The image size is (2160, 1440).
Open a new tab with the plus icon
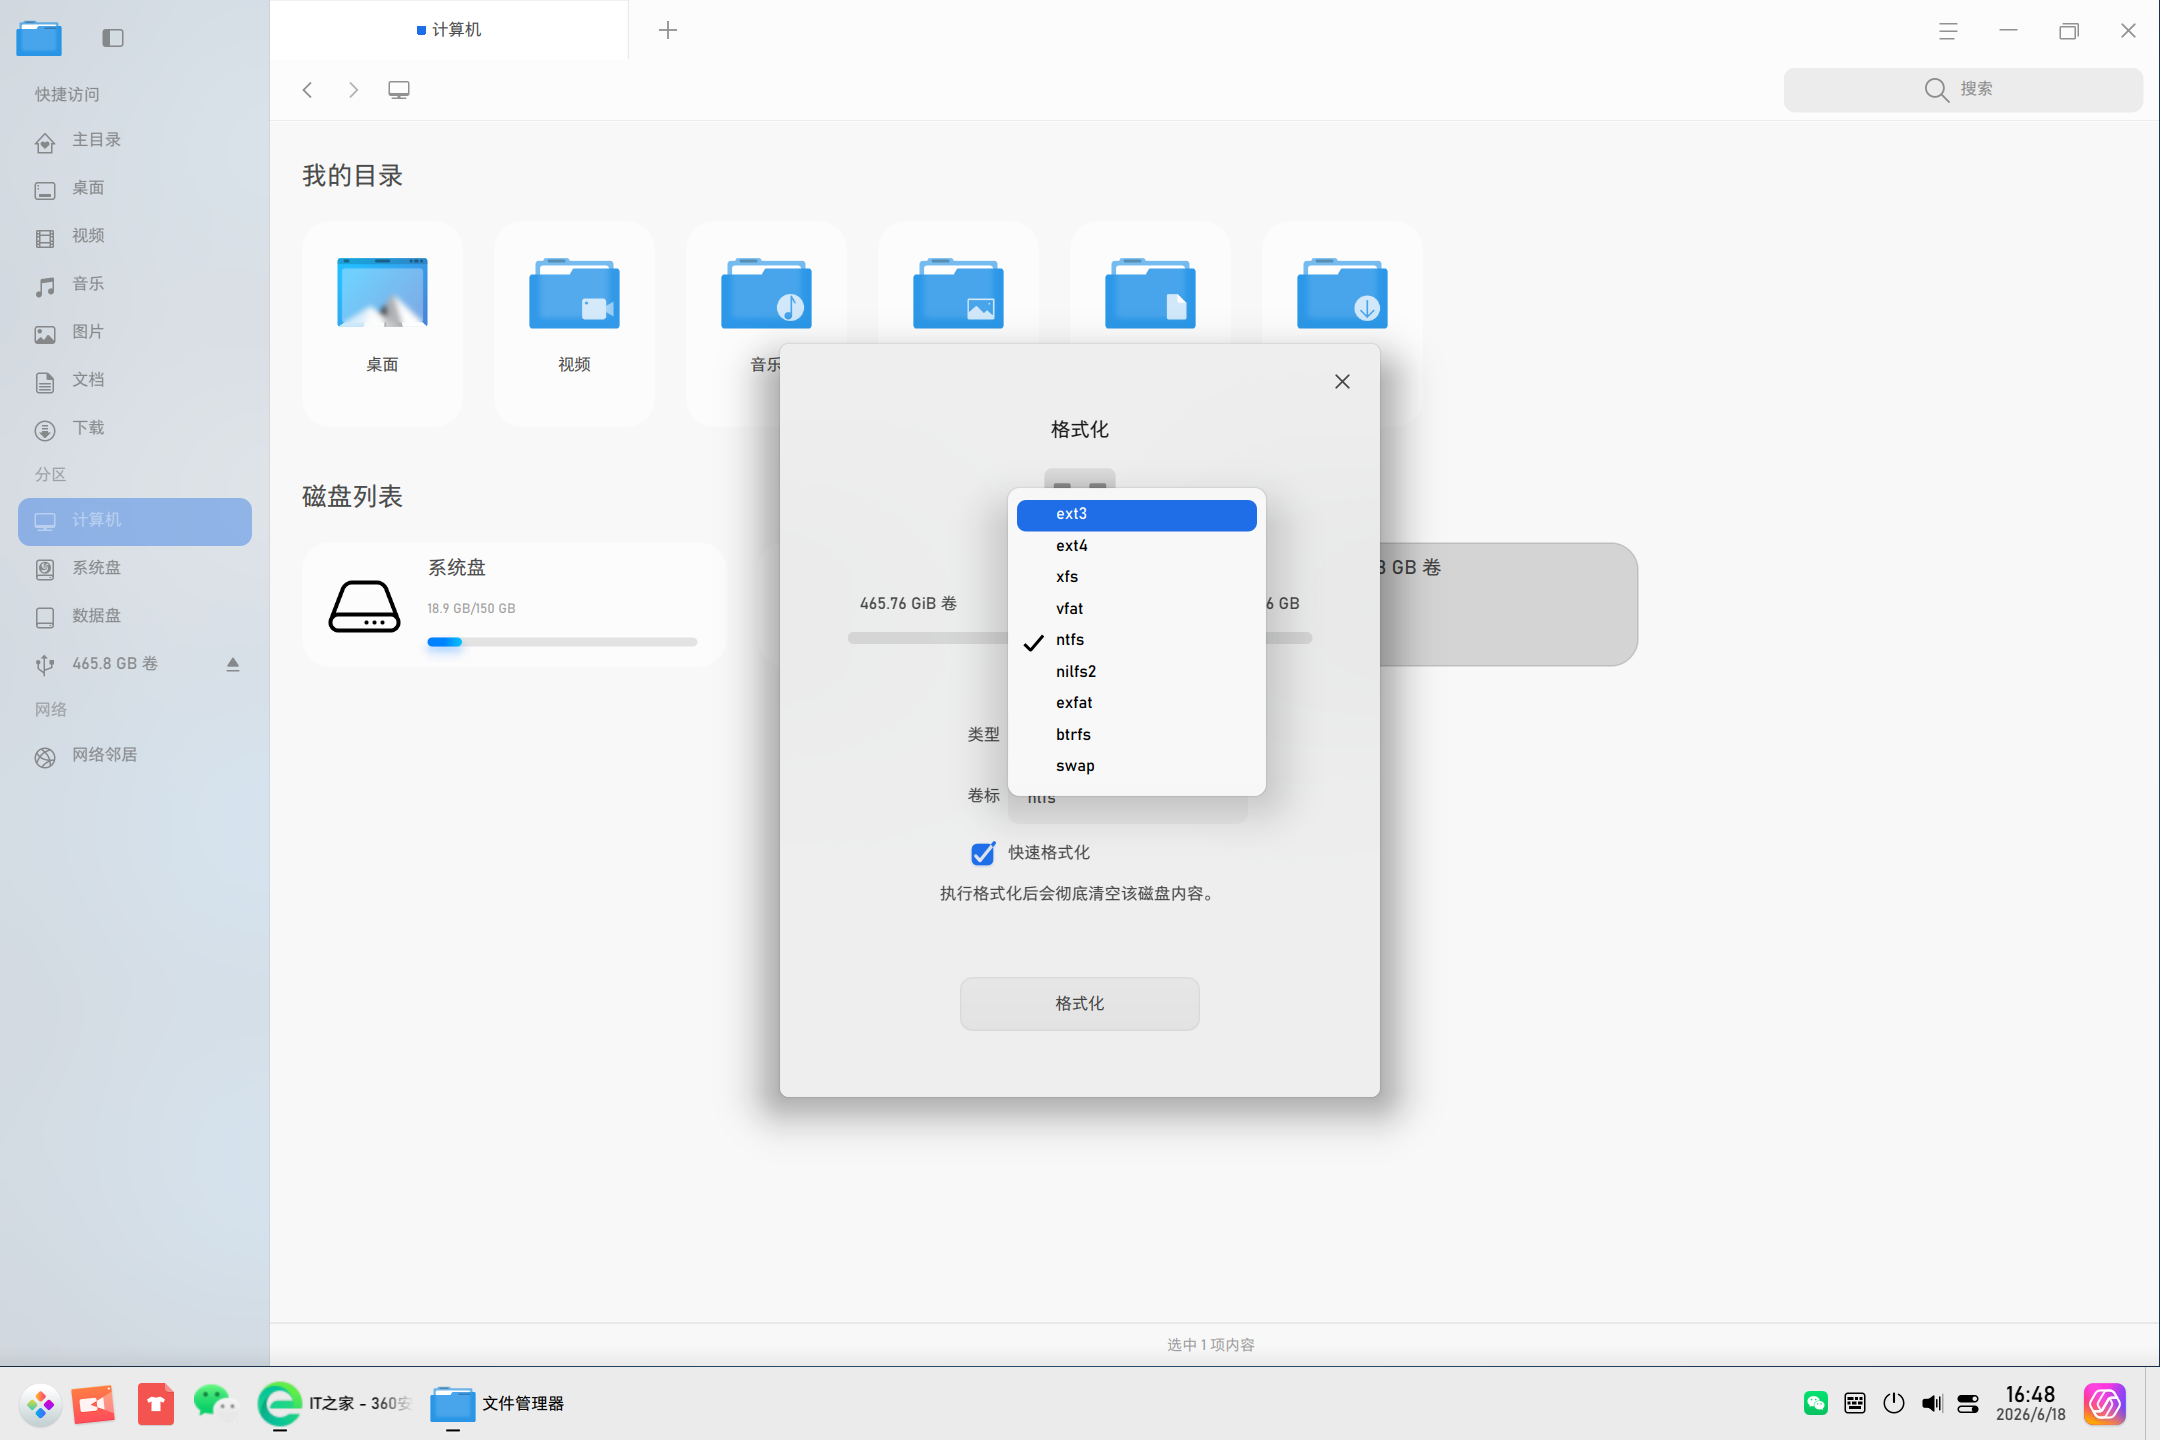668,30
